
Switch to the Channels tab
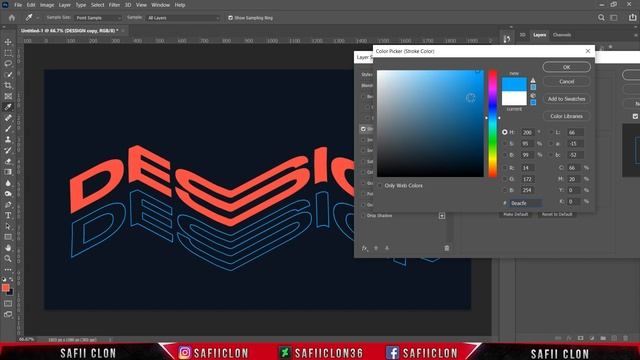click(x=562, y=35)
